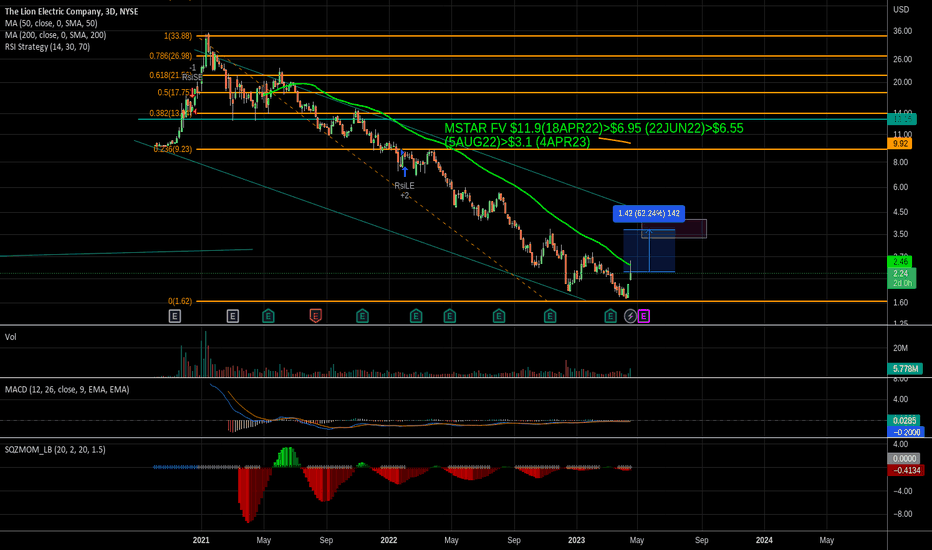This screenshot has width=932, height=550.
Task: Click the teal earnings marker between 2022 and May 2022
Action: (416, 316)
